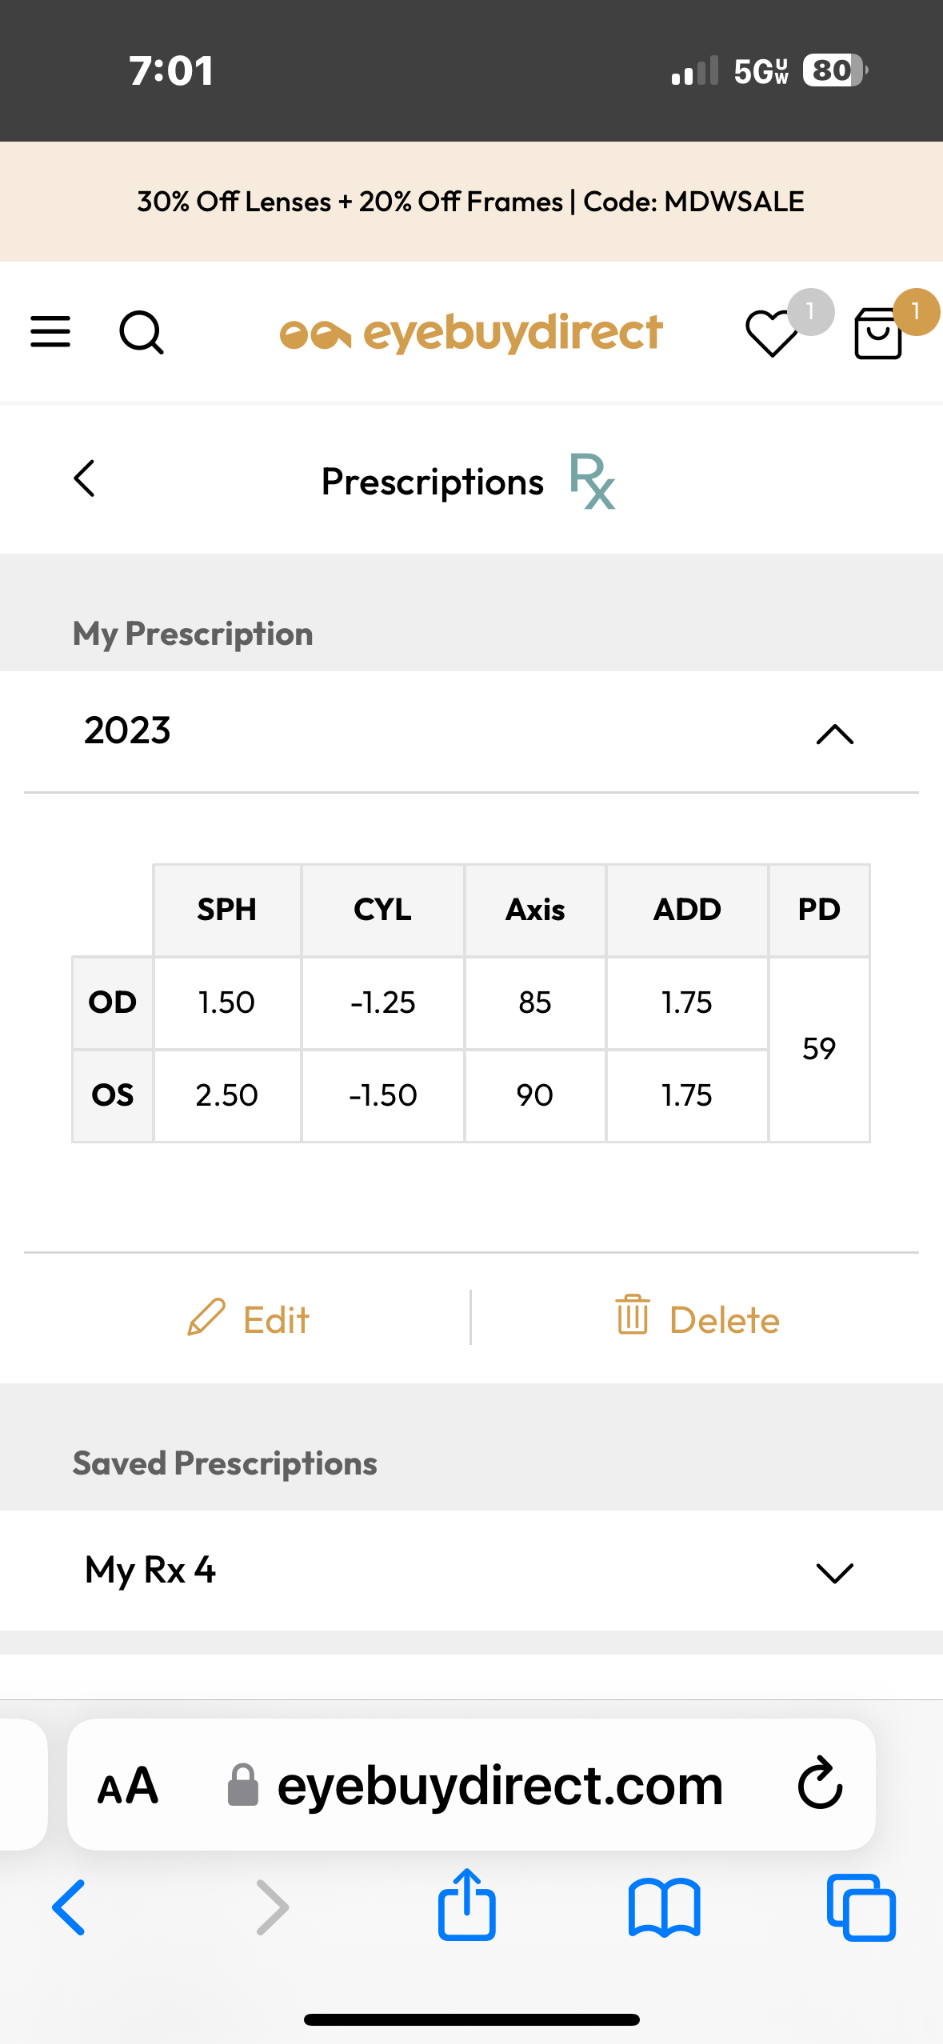Tap the eyebuydirect.com address bar

[499, 1785]
